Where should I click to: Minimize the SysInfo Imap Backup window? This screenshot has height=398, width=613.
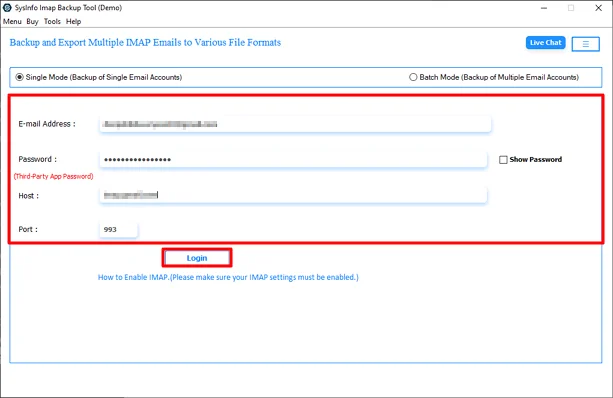coord(544,8)
